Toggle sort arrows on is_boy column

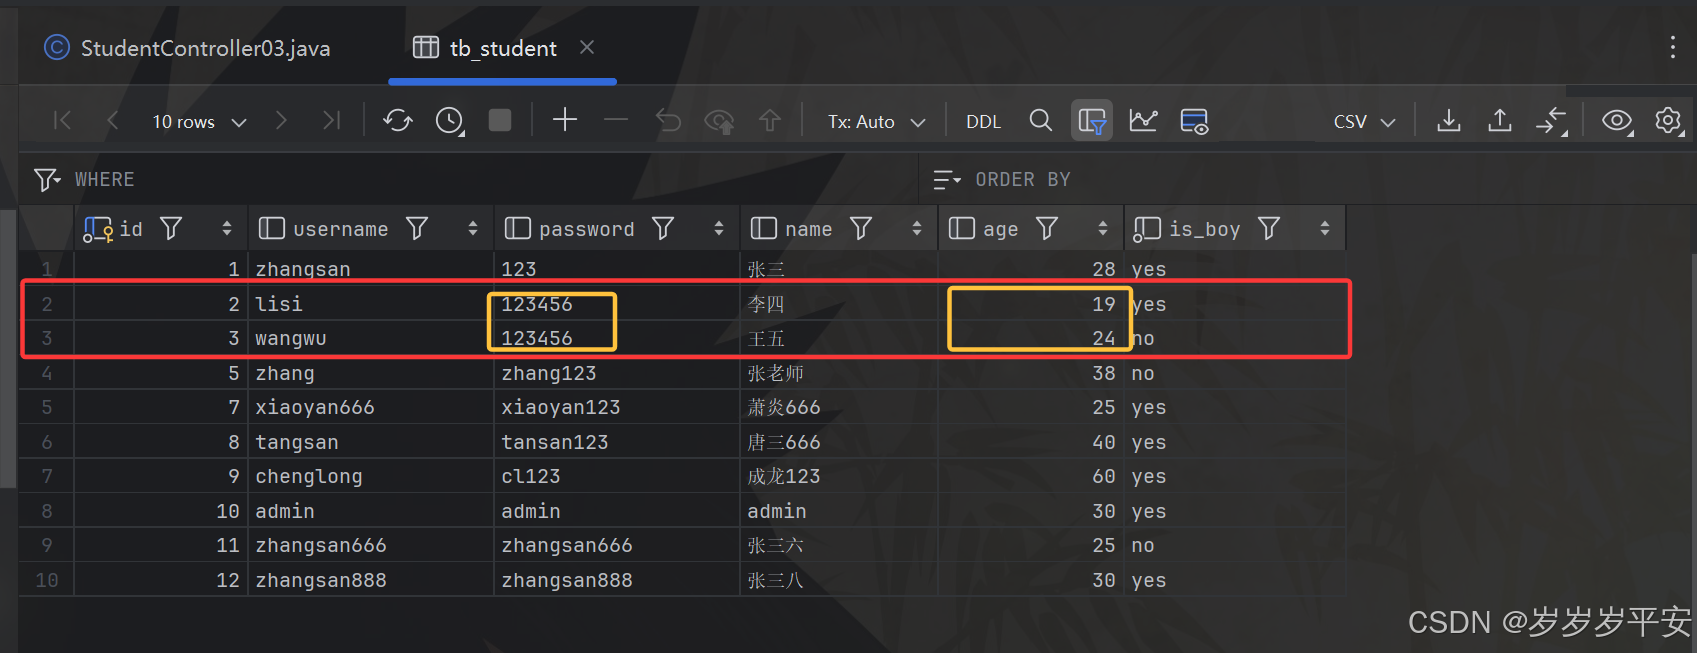[1325, 229]
